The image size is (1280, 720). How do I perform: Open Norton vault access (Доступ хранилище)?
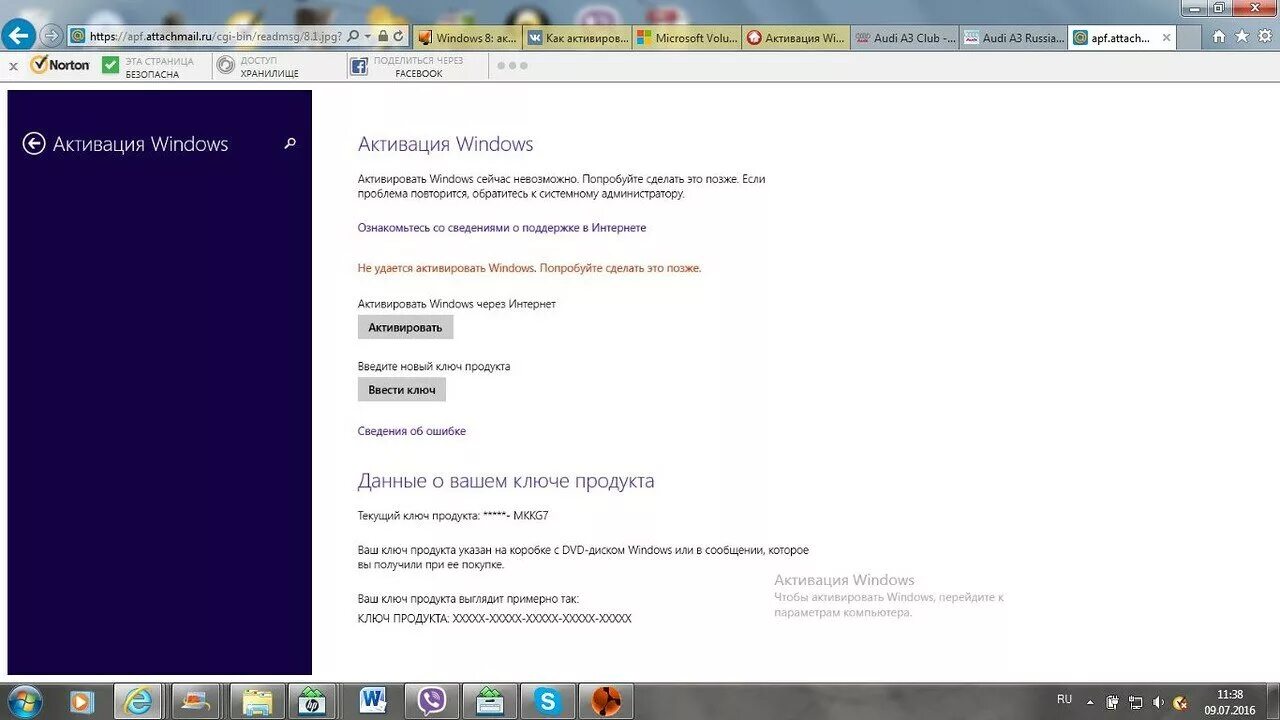[260, 67]
